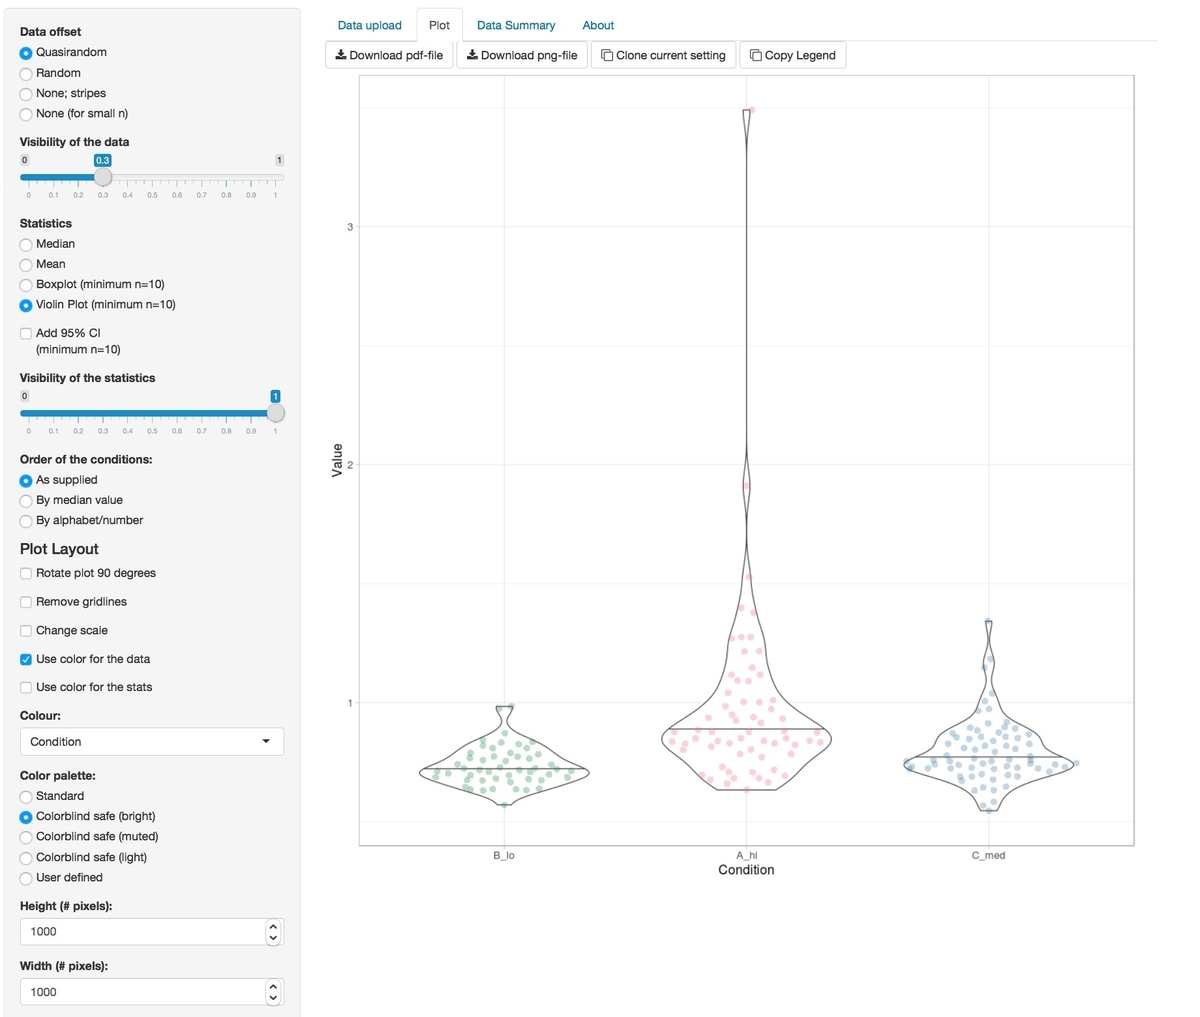
Task: Go to the About tab
Action: [598, 25]
